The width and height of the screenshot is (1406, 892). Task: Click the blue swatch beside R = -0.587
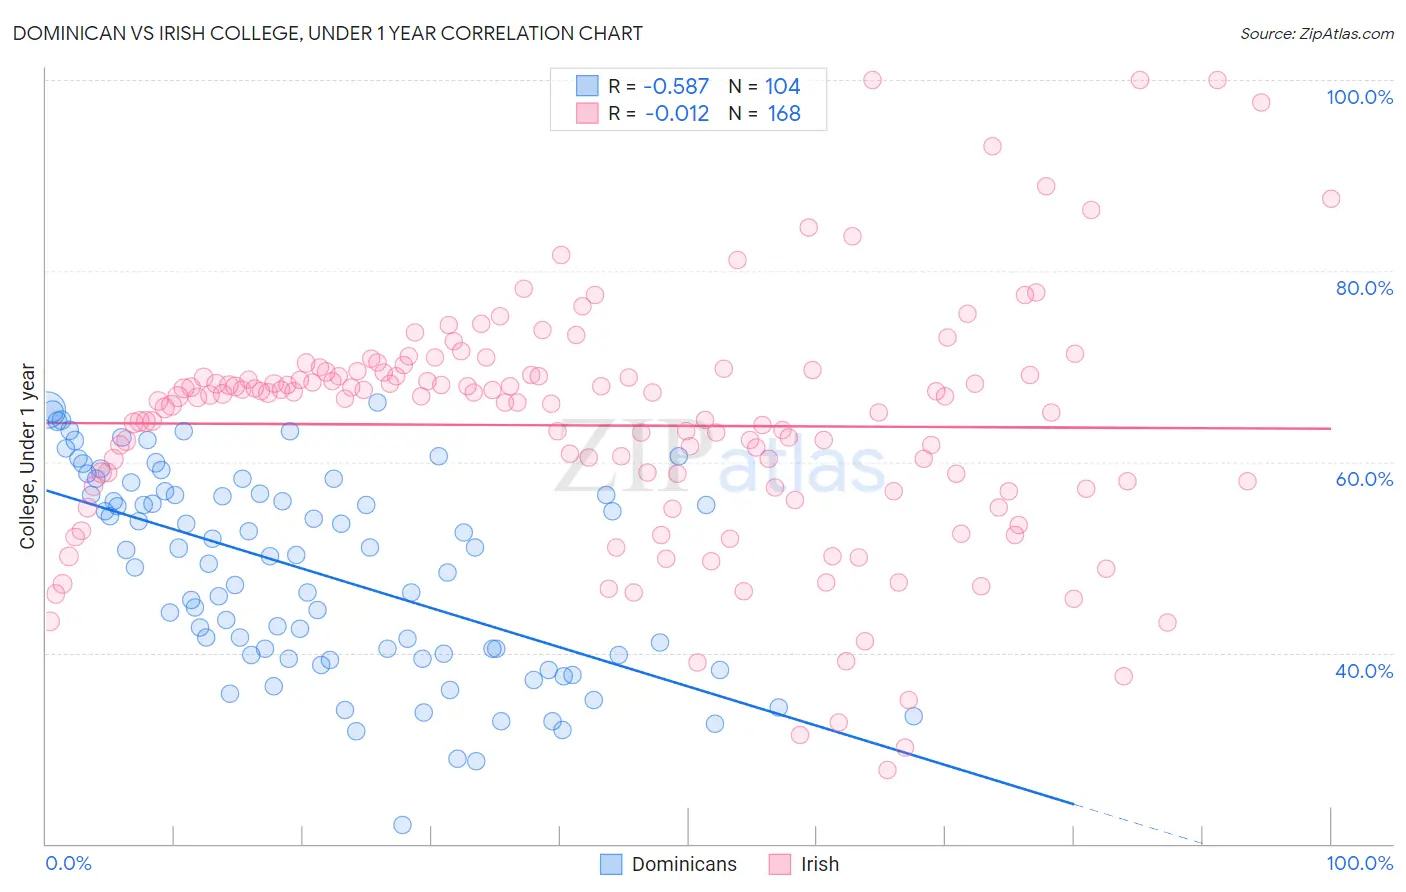pyautogui.click(x=587, y=86)
